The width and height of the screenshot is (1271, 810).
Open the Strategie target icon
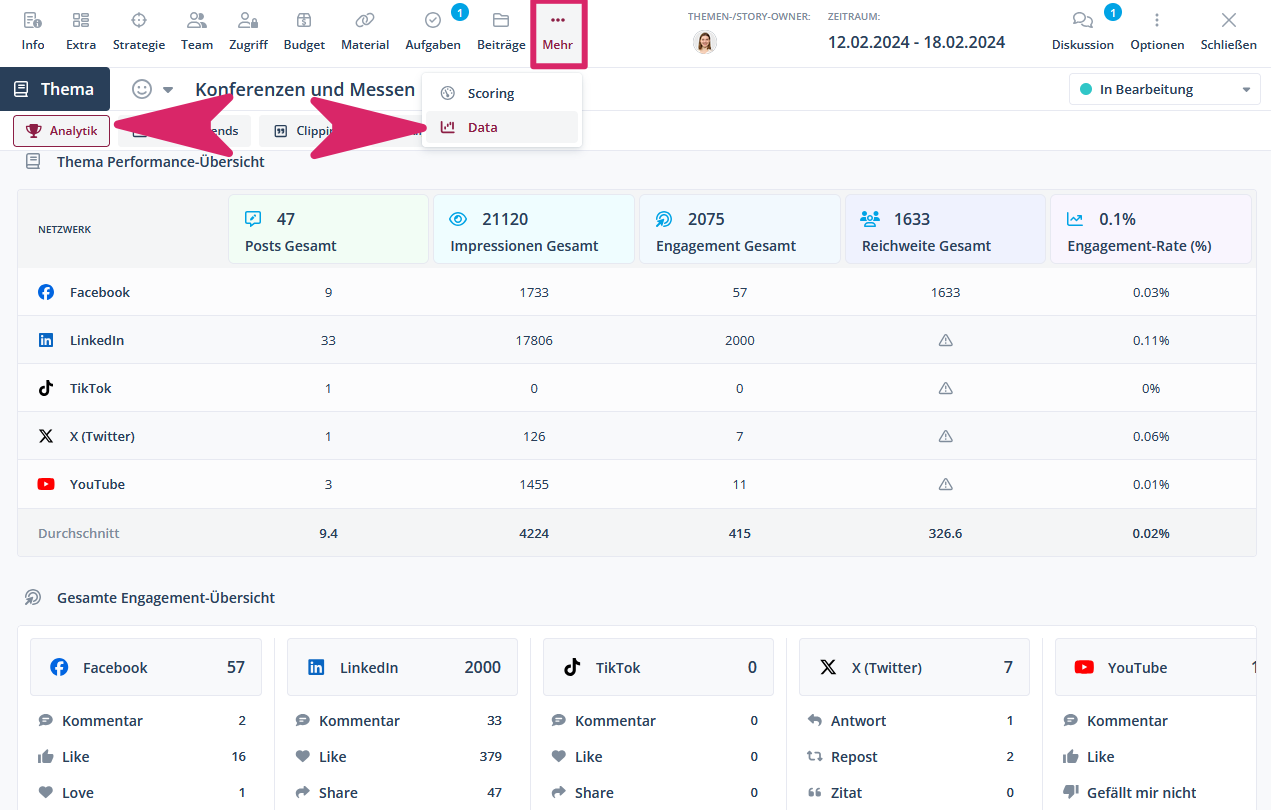click(x=139, y=31)
